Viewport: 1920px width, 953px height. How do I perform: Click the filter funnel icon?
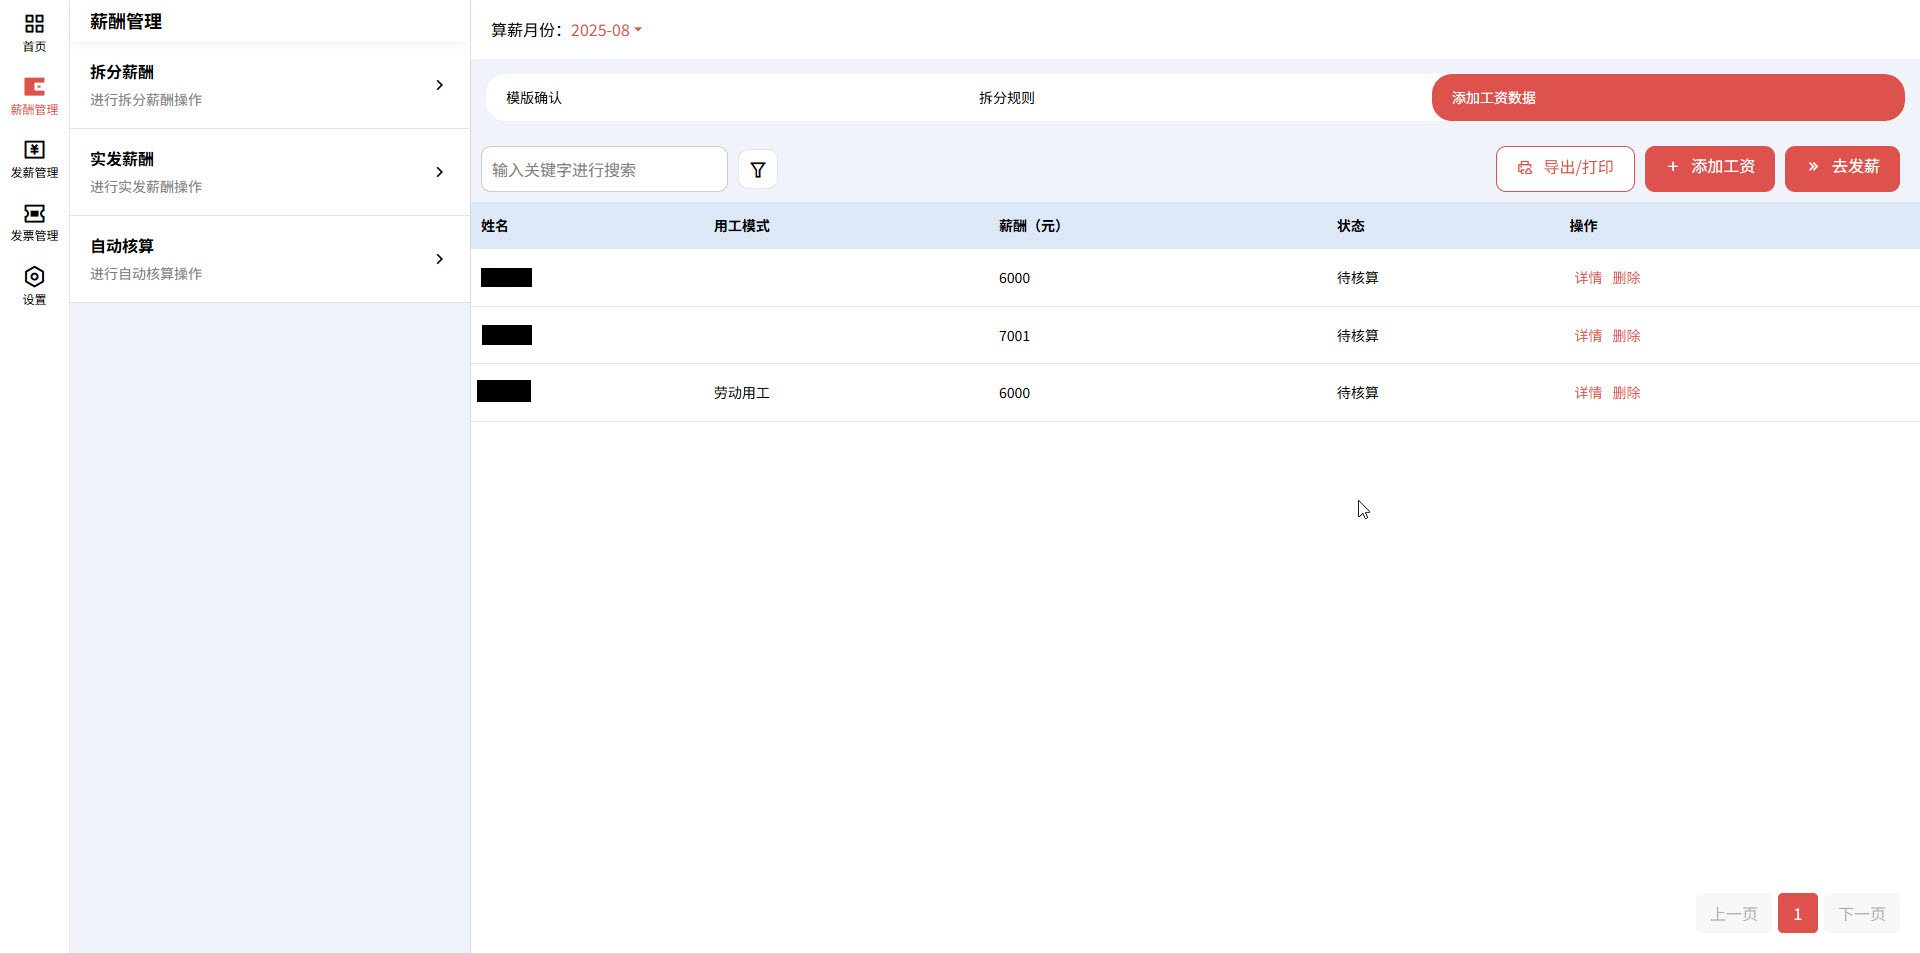pyautogui.click(x=758, y=170)
